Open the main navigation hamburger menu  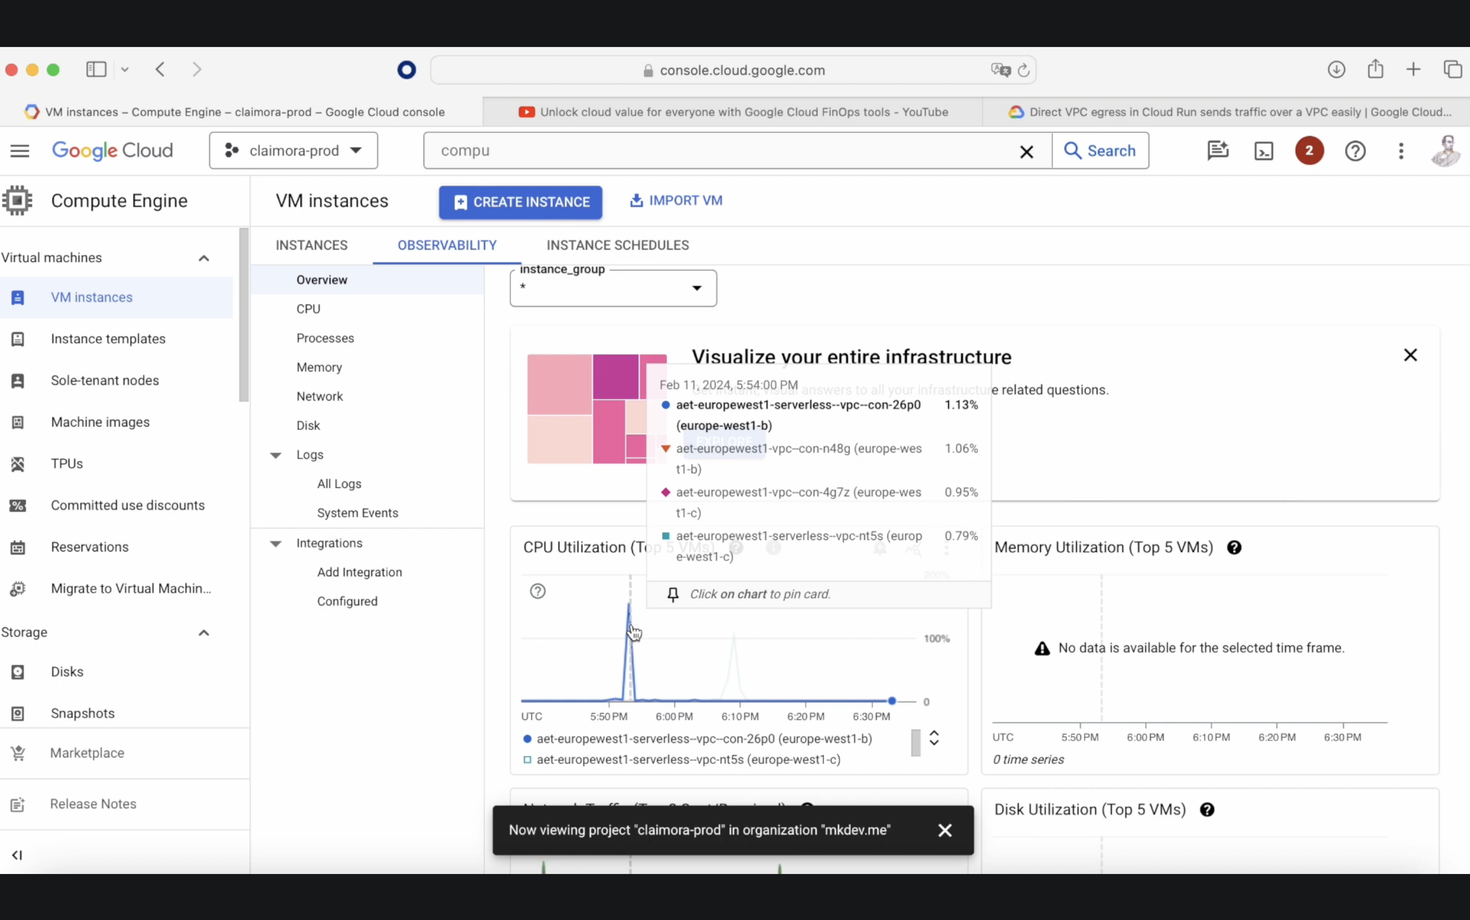point(20,151)
